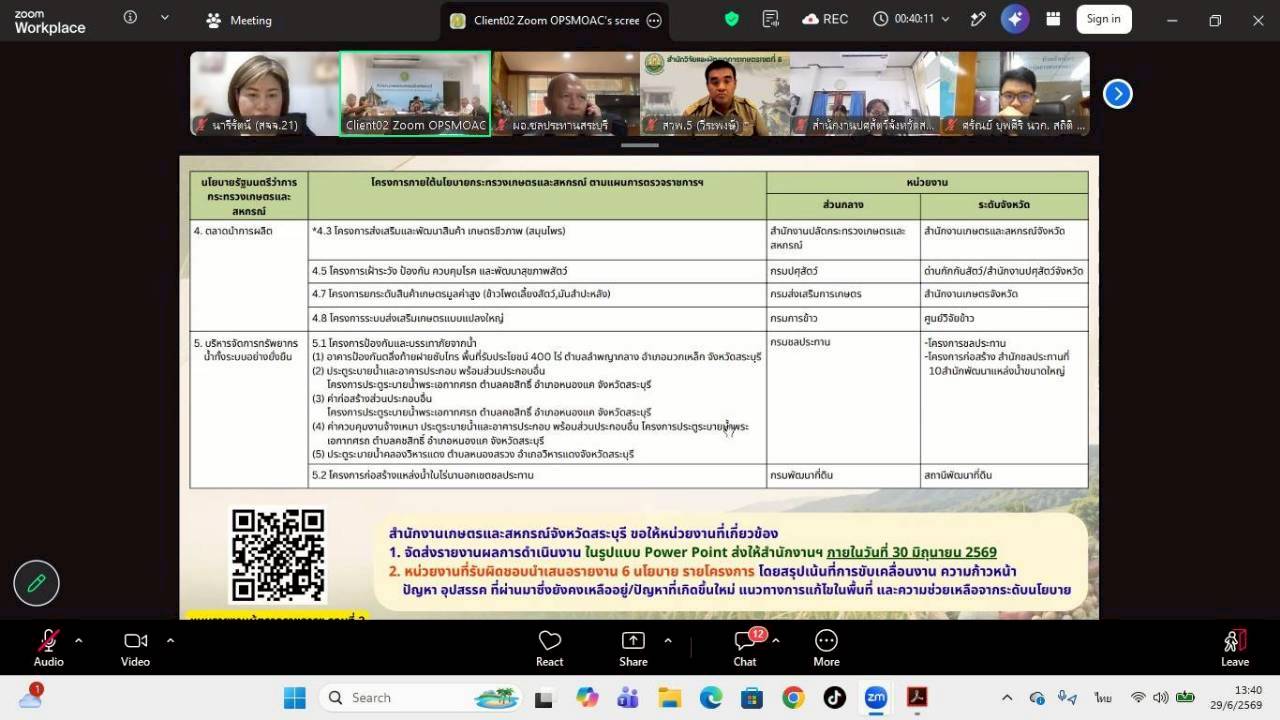Click the Sign in button
1280x720 pixels.
[1104, 19]
